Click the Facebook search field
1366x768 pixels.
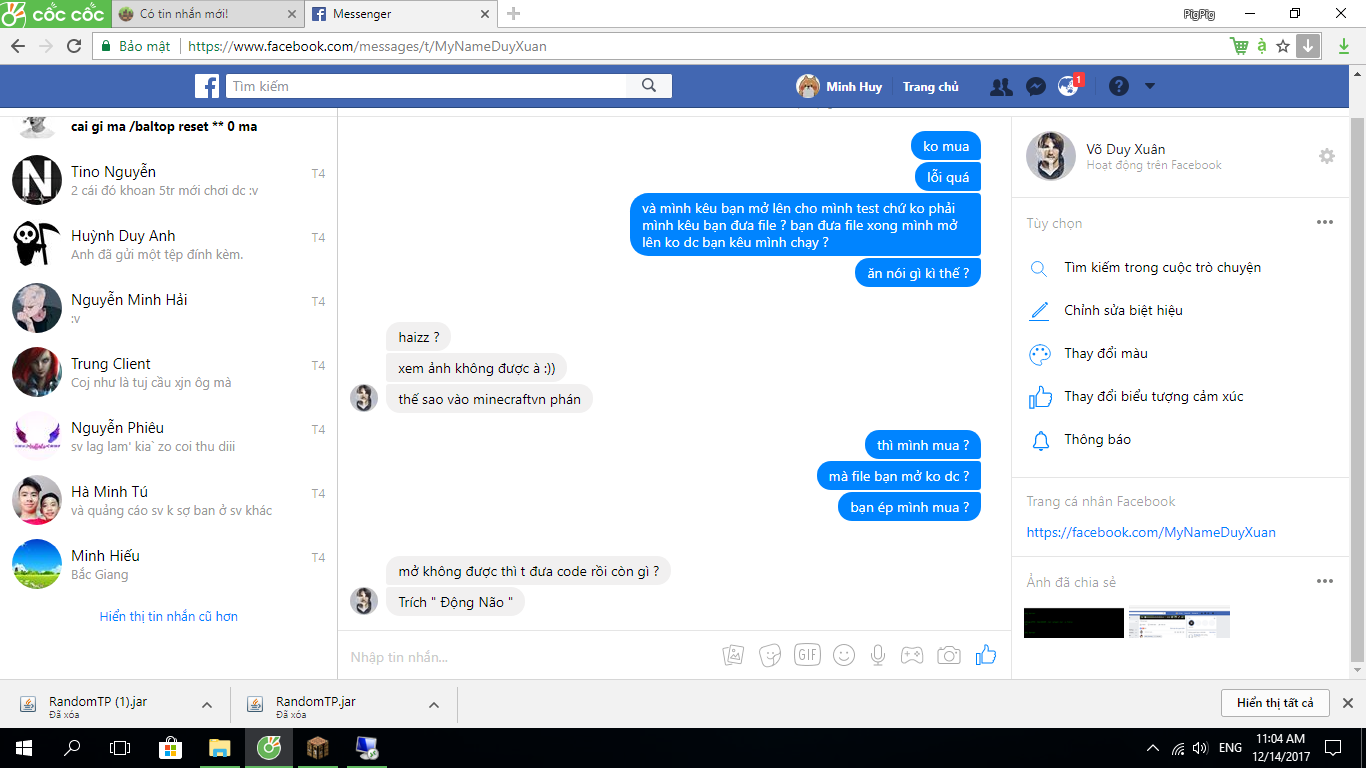click(426, 86)
